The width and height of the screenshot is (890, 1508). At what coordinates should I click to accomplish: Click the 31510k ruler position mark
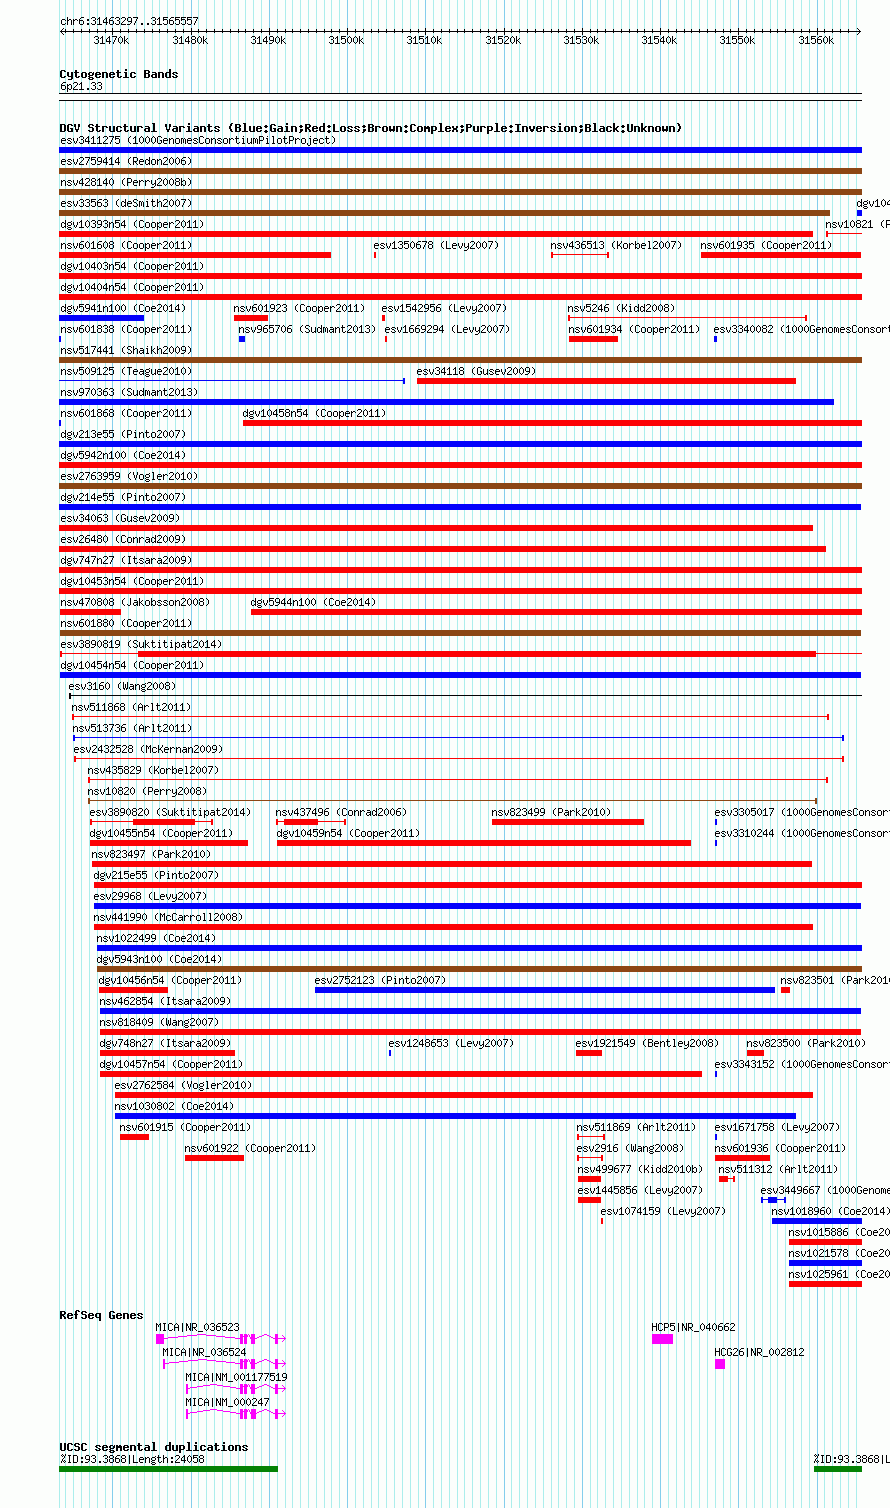coord(424,40)
